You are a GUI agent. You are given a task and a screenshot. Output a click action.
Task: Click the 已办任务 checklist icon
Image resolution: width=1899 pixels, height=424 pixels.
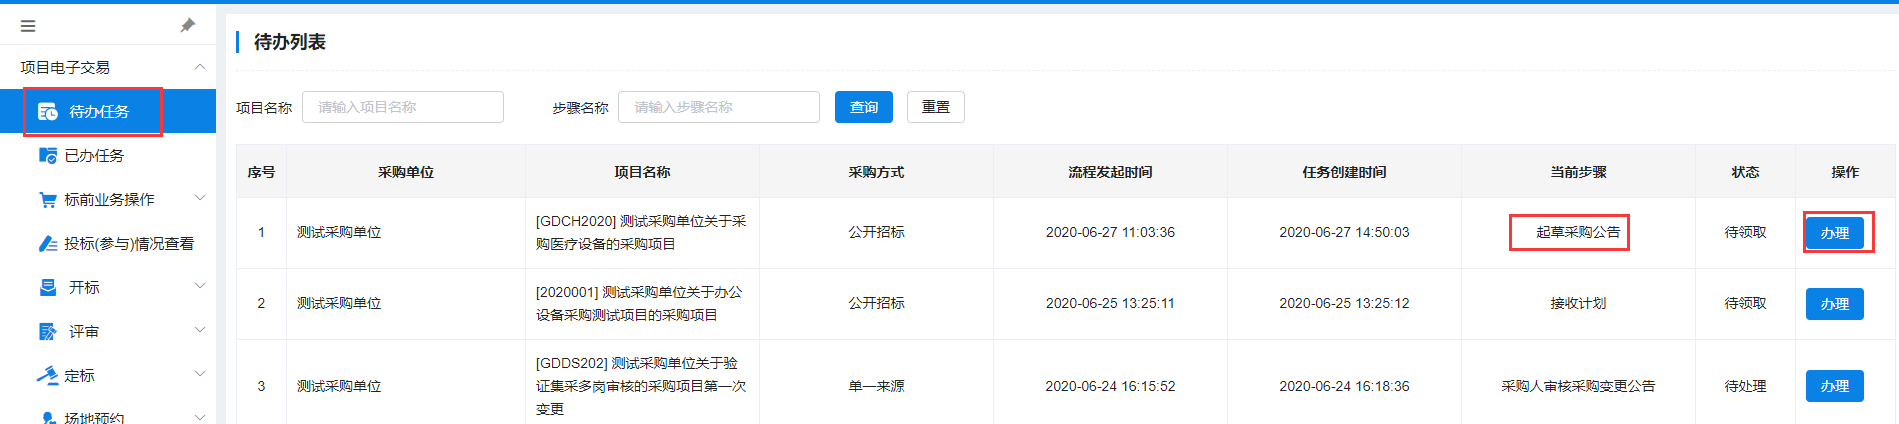click(47, 156)
